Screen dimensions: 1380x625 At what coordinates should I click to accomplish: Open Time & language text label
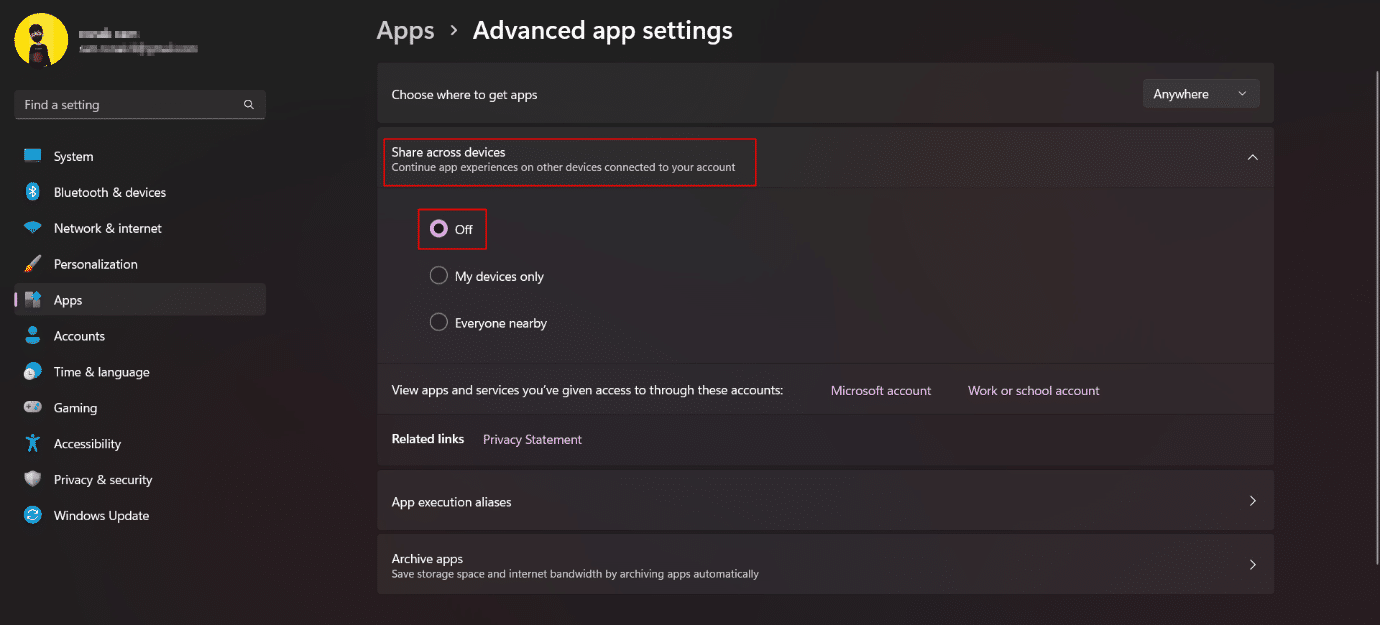point(101,372)
